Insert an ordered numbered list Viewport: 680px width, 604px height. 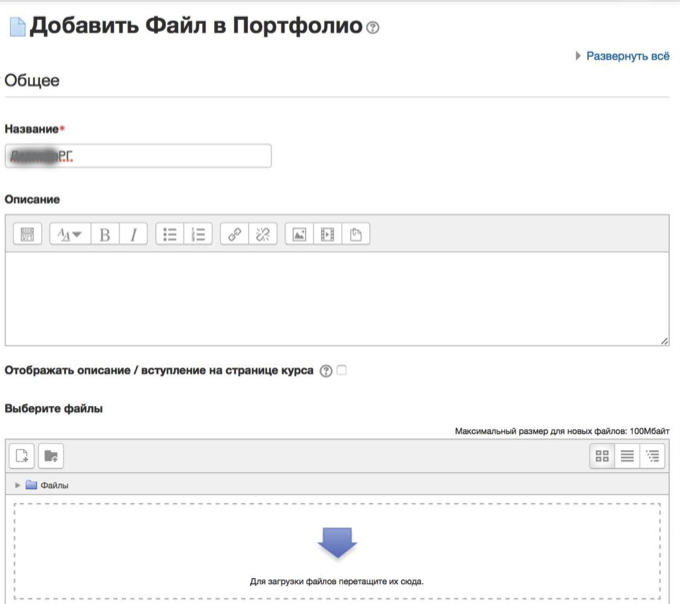198,234
